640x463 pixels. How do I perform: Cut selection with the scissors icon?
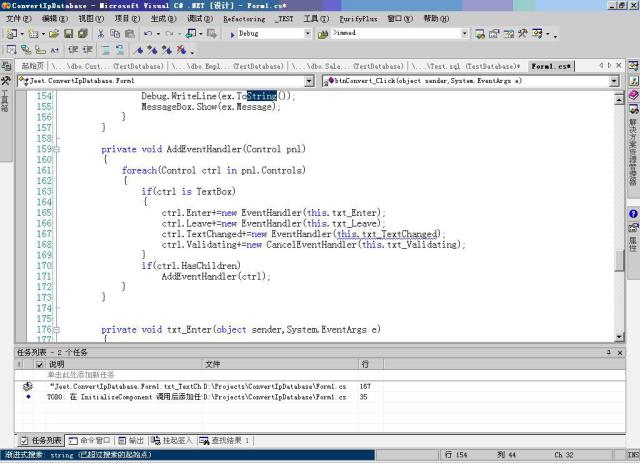pyautogui.click(x=100, y=34)
